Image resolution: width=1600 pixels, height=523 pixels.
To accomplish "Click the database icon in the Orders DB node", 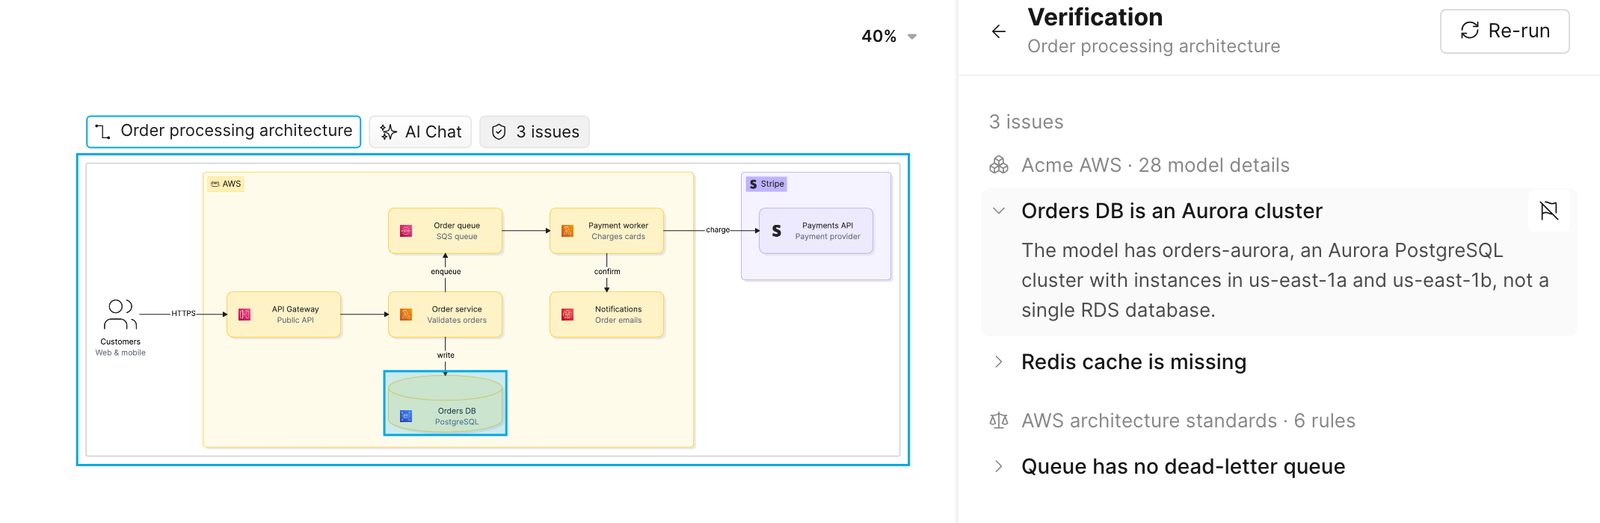I will tap(406, 416).
